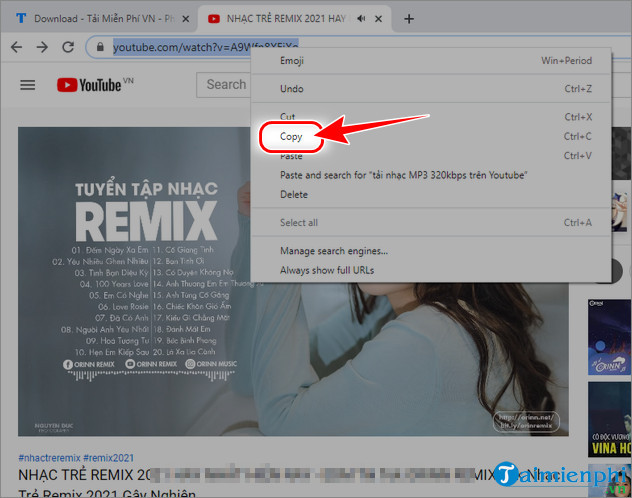Select Copy in the context menu
The image size is (632, 498).
(x=431, y=136)
